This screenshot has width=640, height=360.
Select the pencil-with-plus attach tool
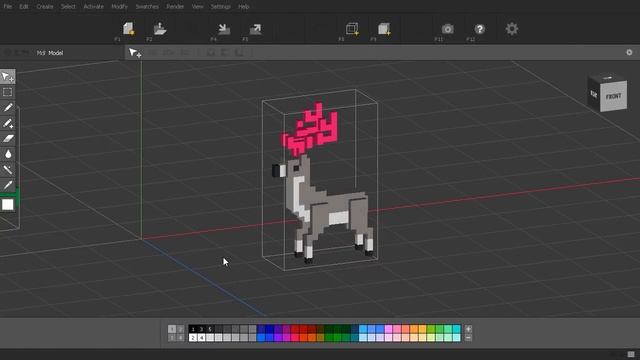8,123
